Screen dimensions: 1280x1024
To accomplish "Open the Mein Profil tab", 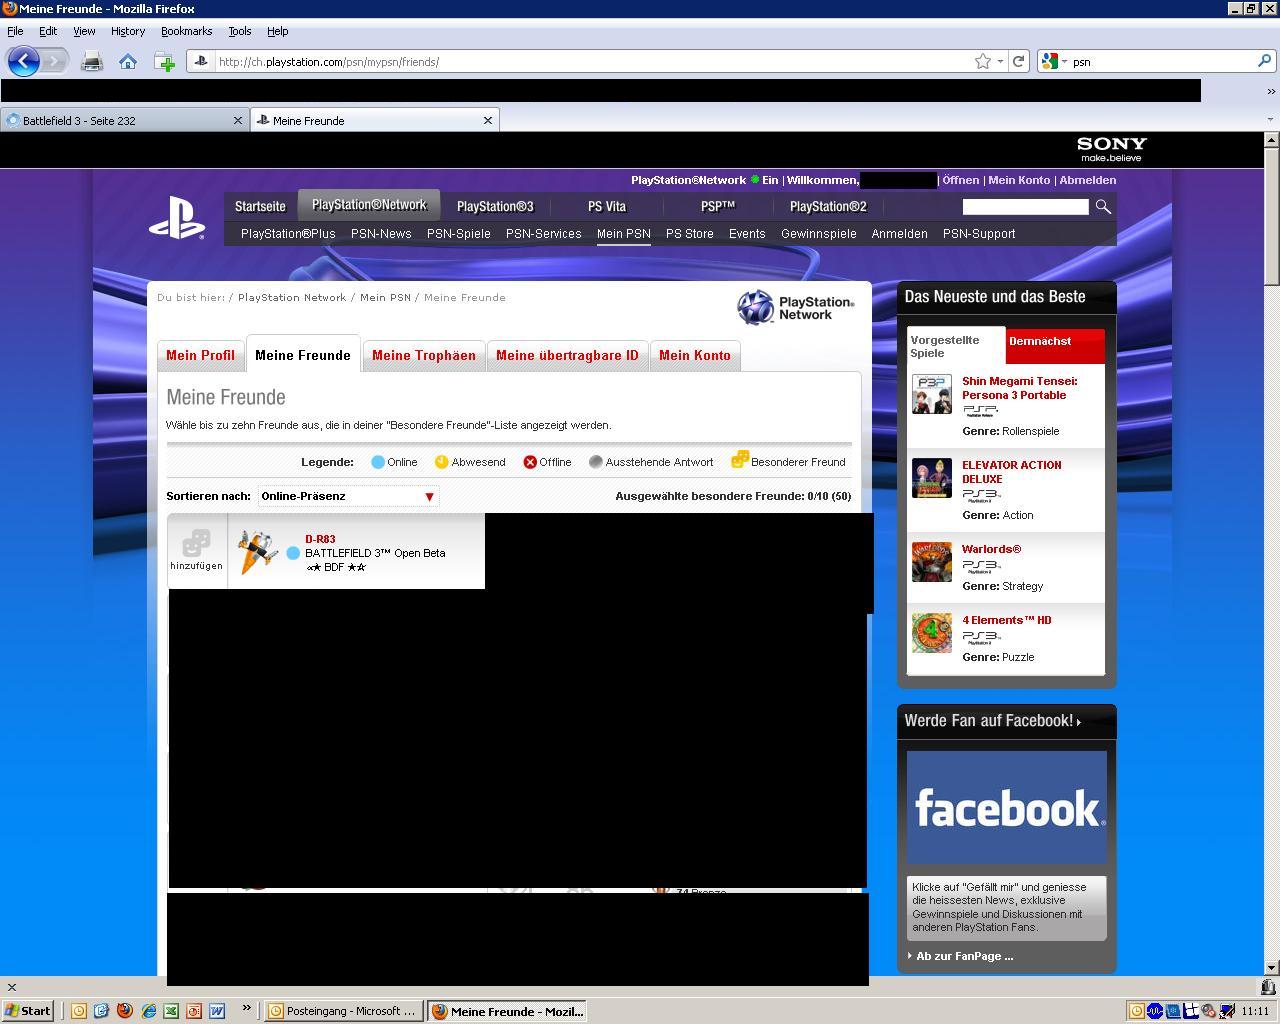I will [200, 355].
